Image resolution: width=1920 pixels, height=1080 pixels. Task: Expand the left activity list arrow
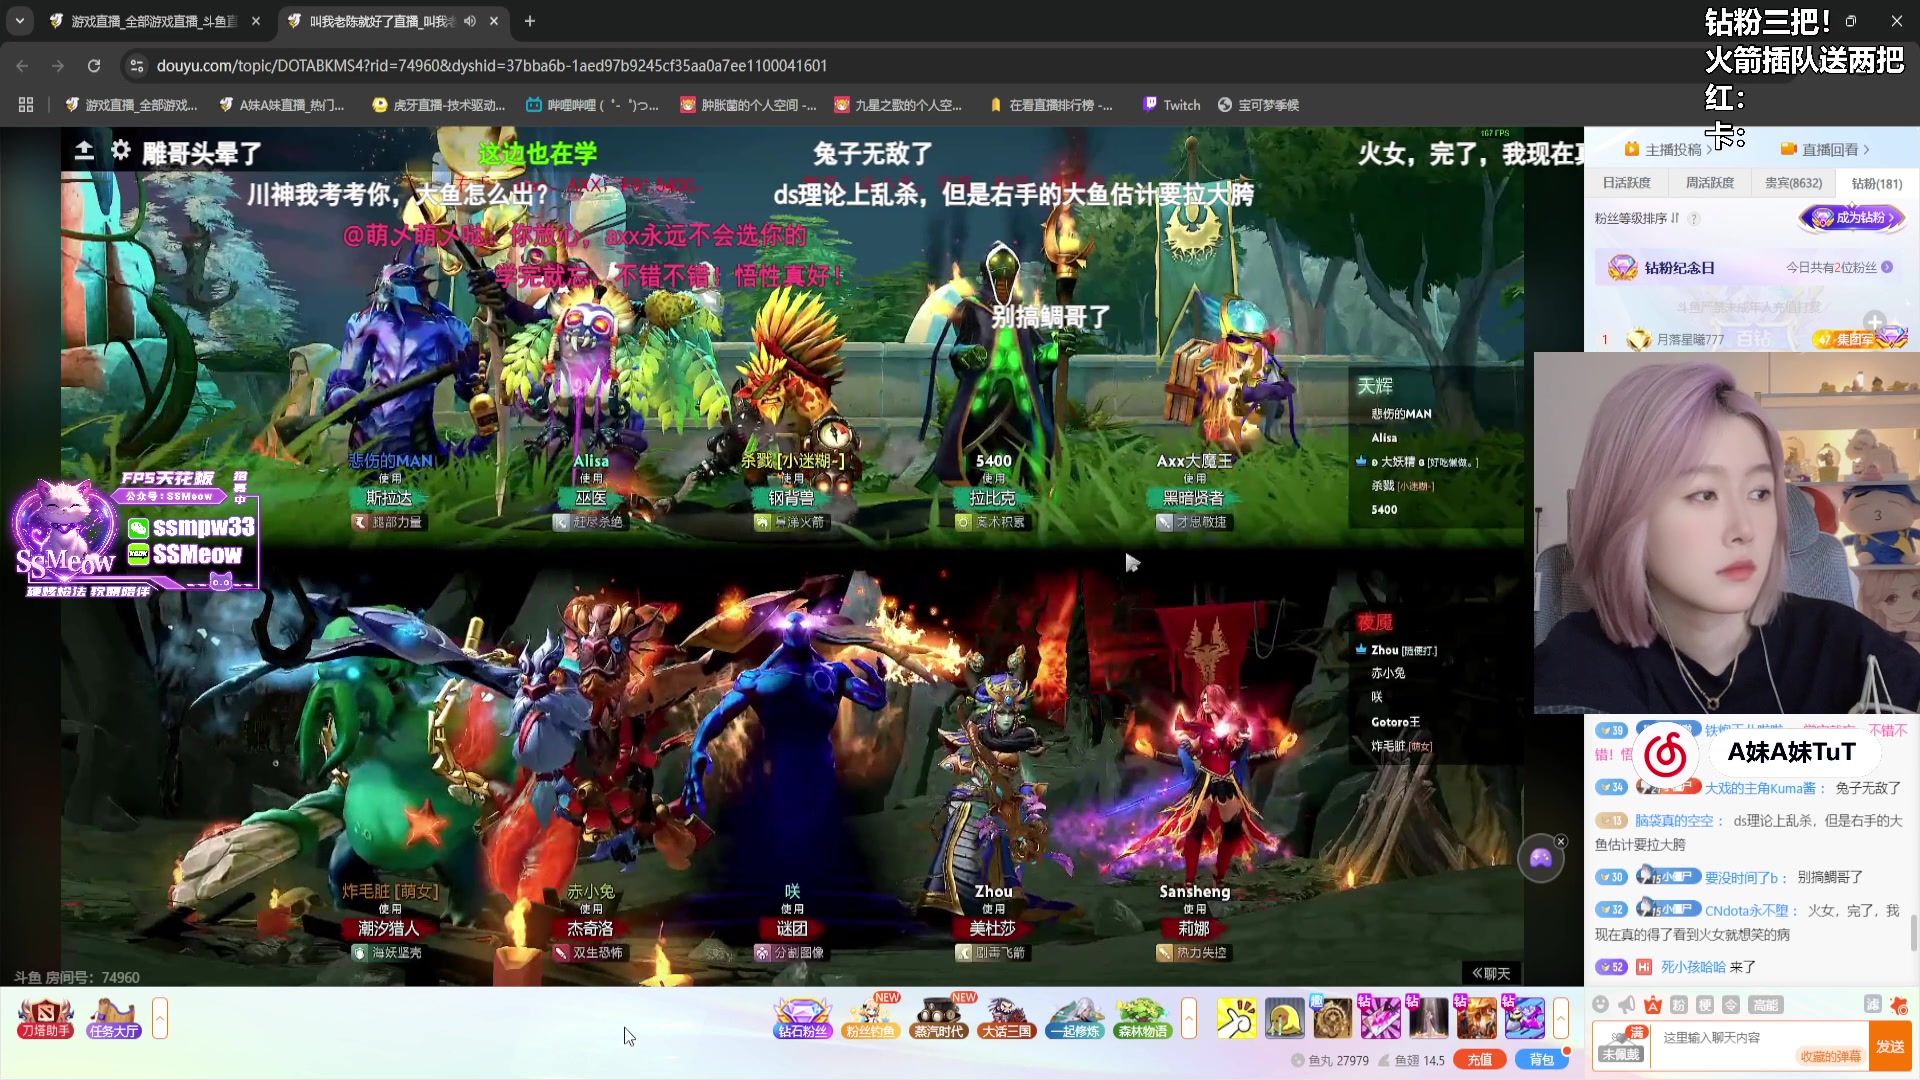[x=160, y=1018]
